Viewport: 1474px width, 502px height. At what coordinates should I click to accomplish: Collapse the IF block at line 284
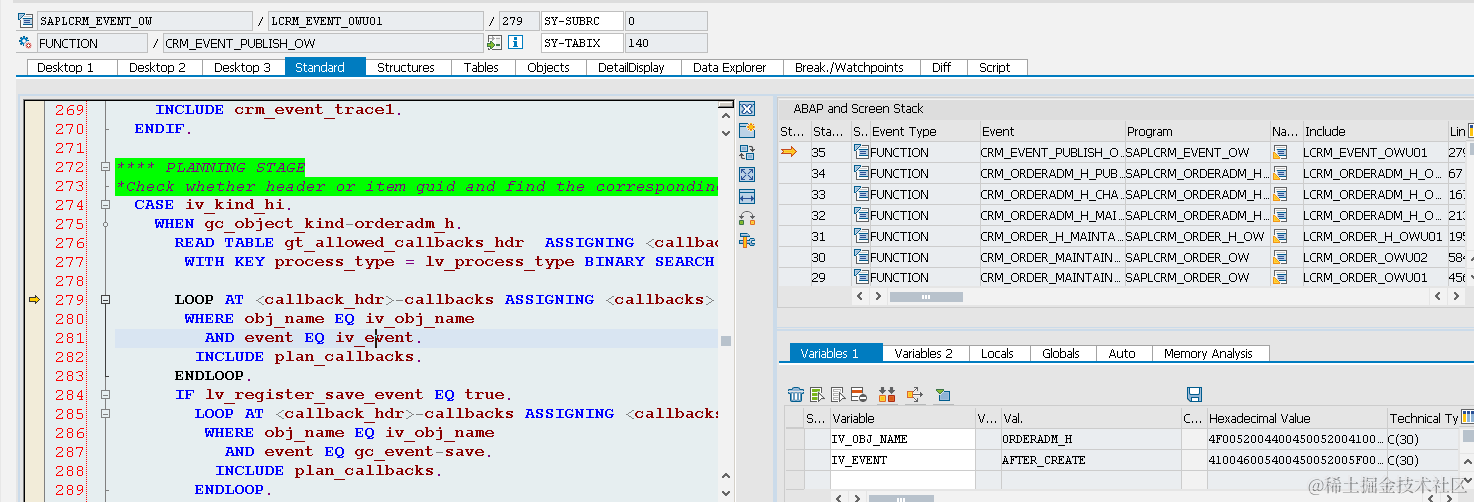(105, 395)
